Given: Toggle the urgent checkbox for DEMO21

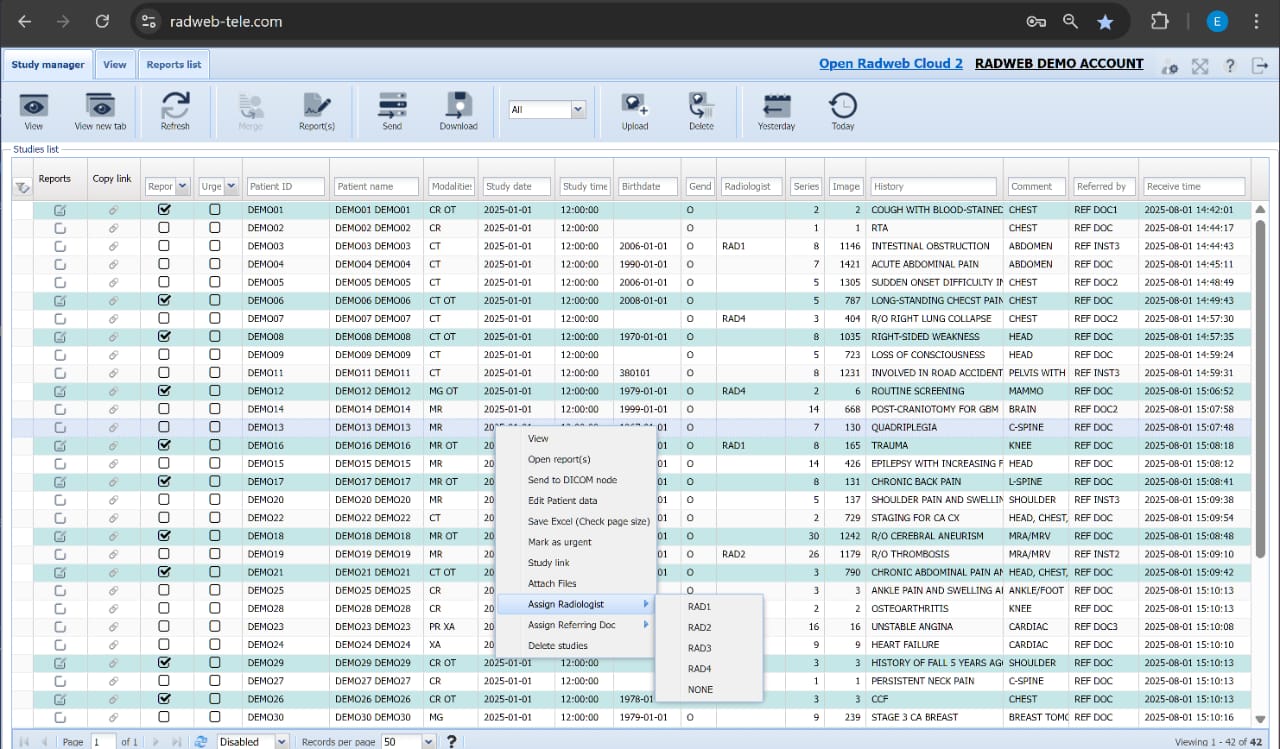Looking at the screenshot, I should coord(215,572).
